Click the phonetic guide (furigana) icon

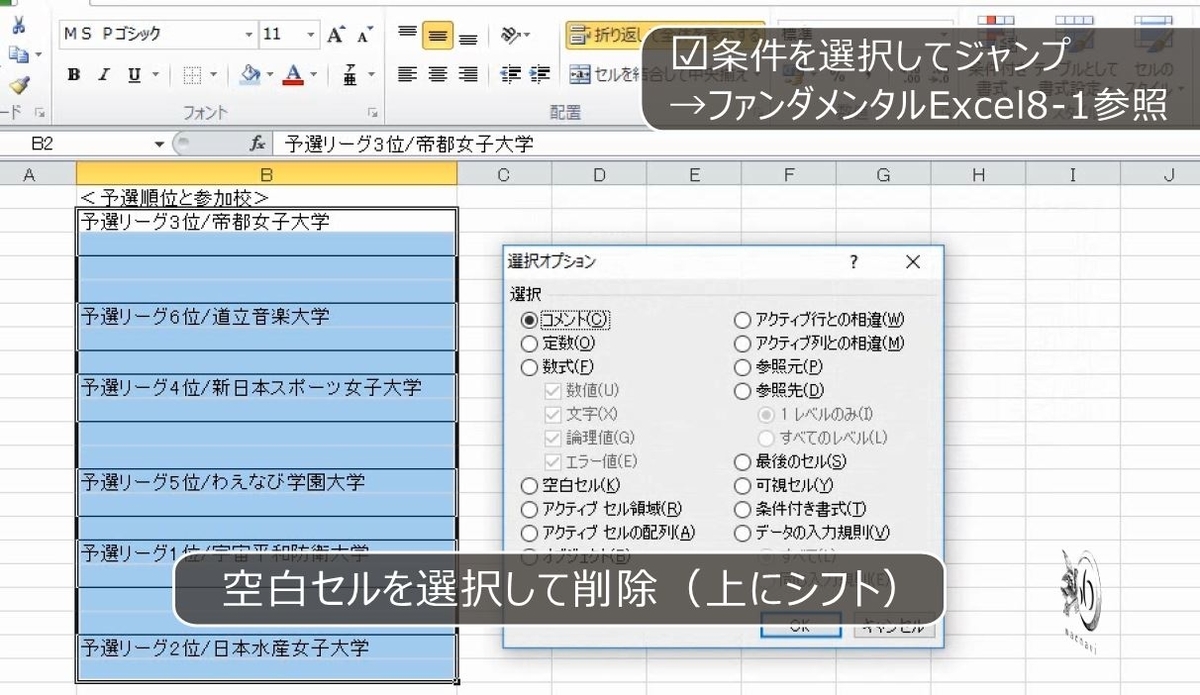coord(350,74)
